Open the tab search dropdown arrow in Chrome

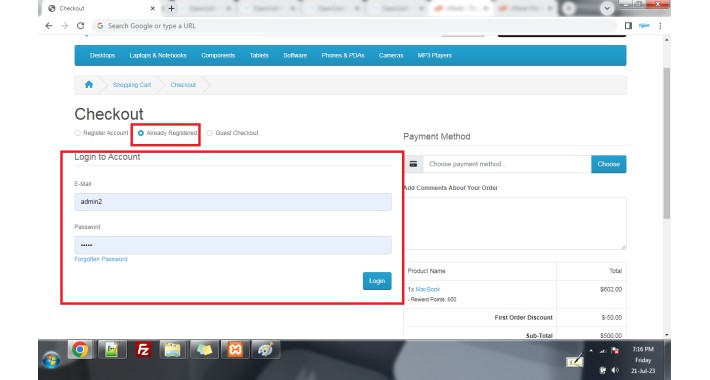coord(607,8)
